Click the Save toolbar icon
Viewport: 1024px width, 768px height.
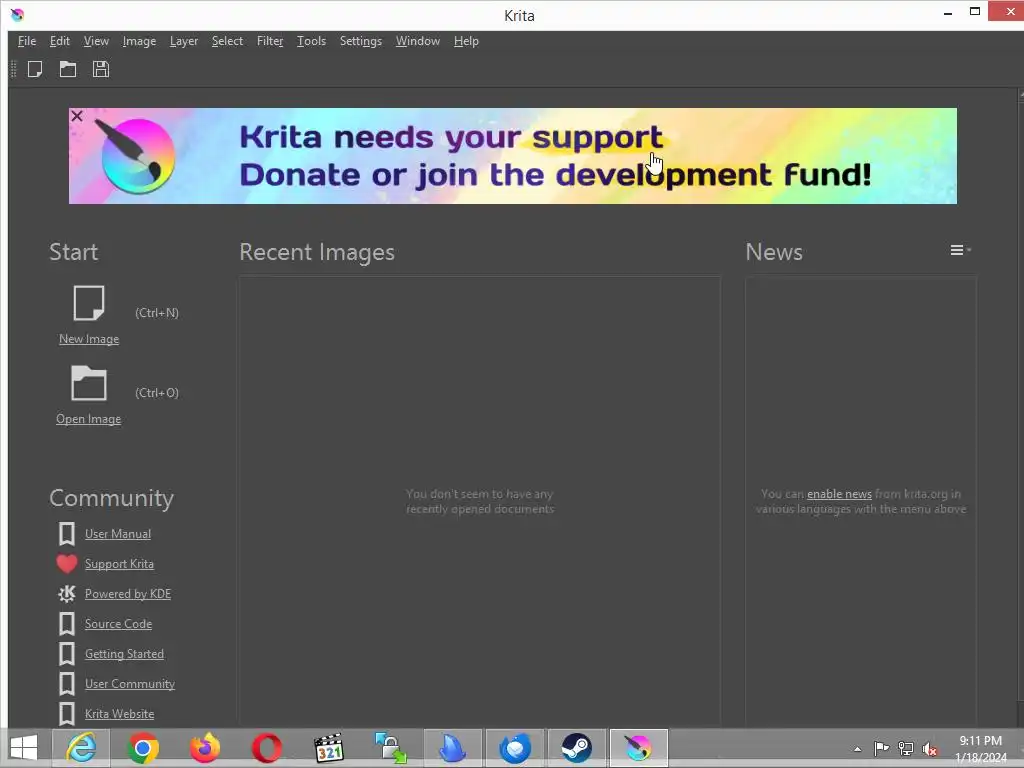(101, 69)
